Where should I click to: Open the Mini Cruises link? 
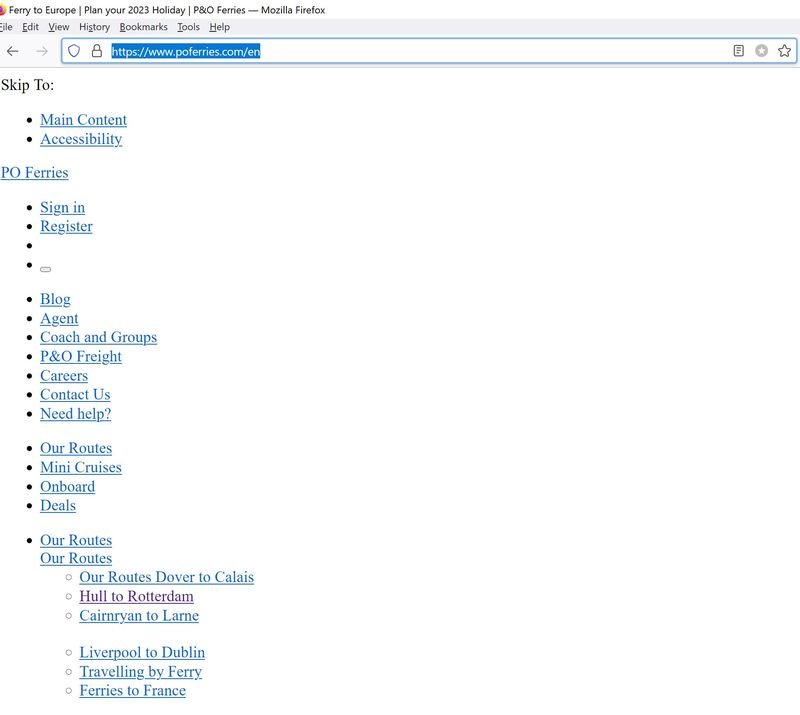(81, 467)
